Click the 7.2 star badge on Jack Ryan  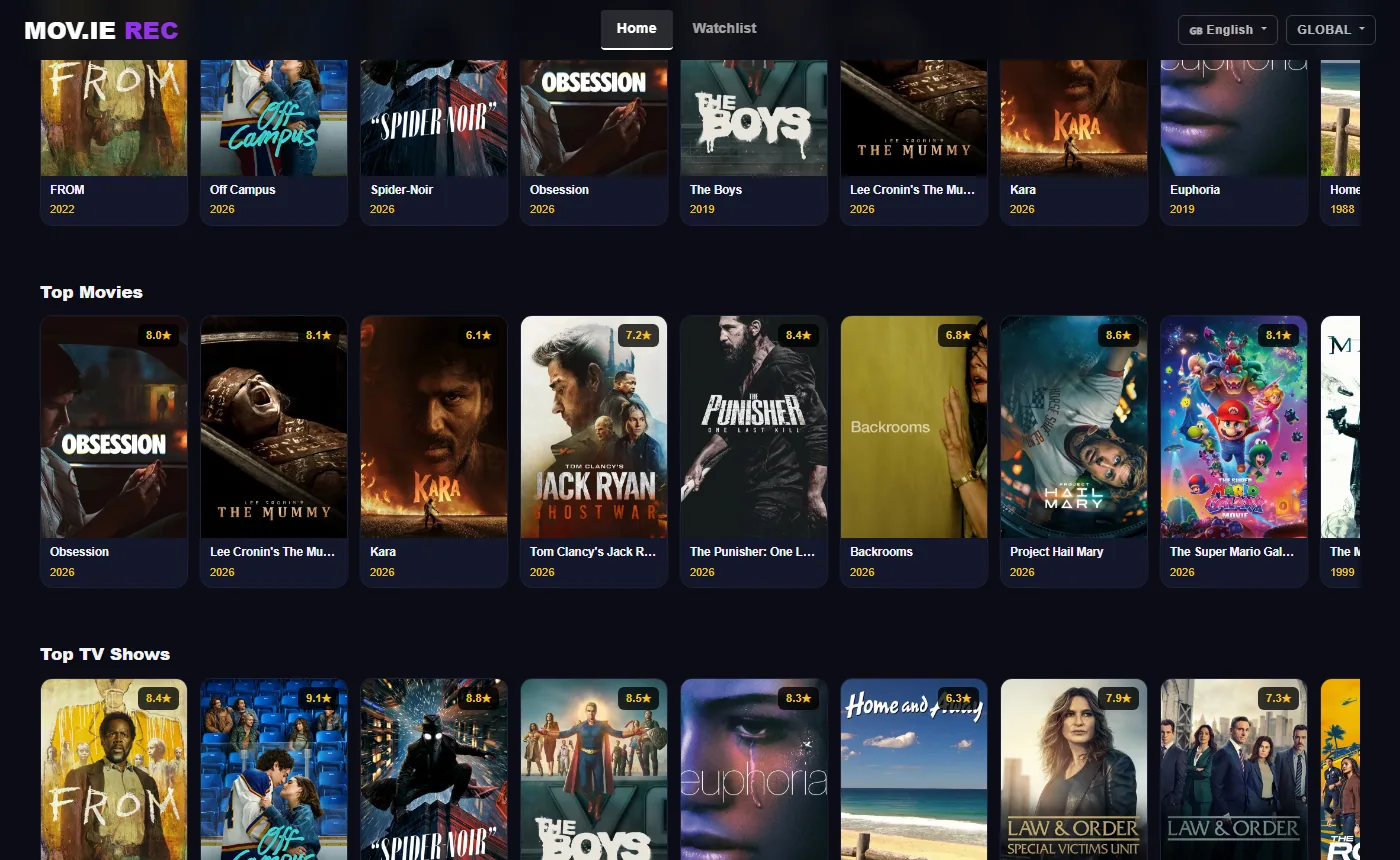[x=638, y=335]
